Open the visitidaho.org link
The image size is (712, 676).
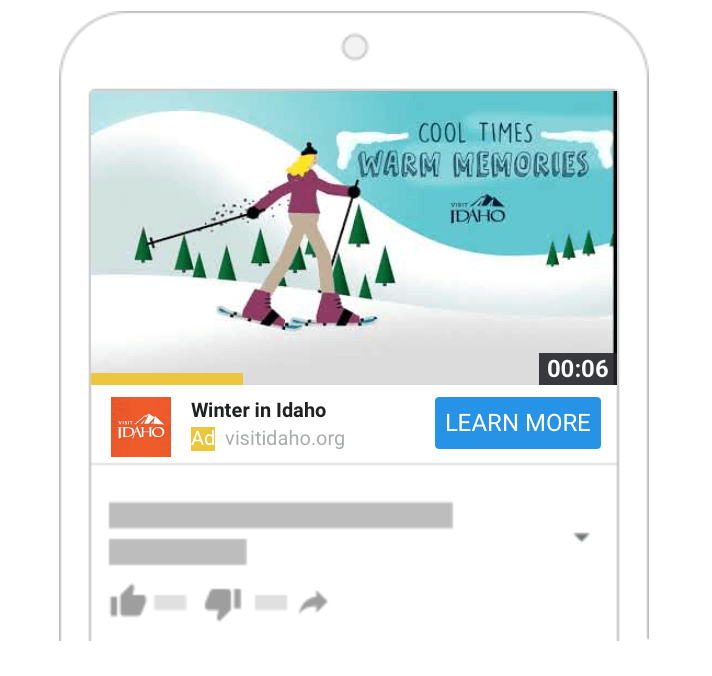[x=285, y=439]
